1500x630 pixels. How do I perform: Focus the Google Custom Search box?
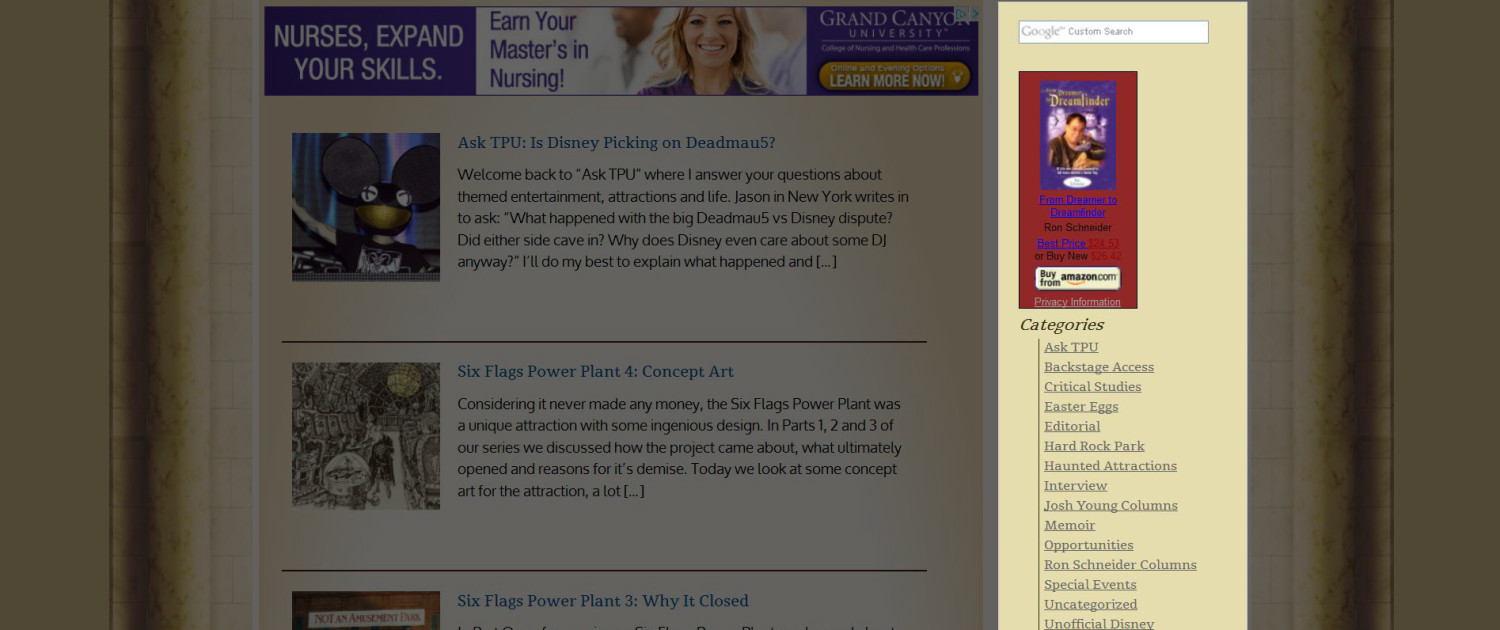pos(1113,32)
